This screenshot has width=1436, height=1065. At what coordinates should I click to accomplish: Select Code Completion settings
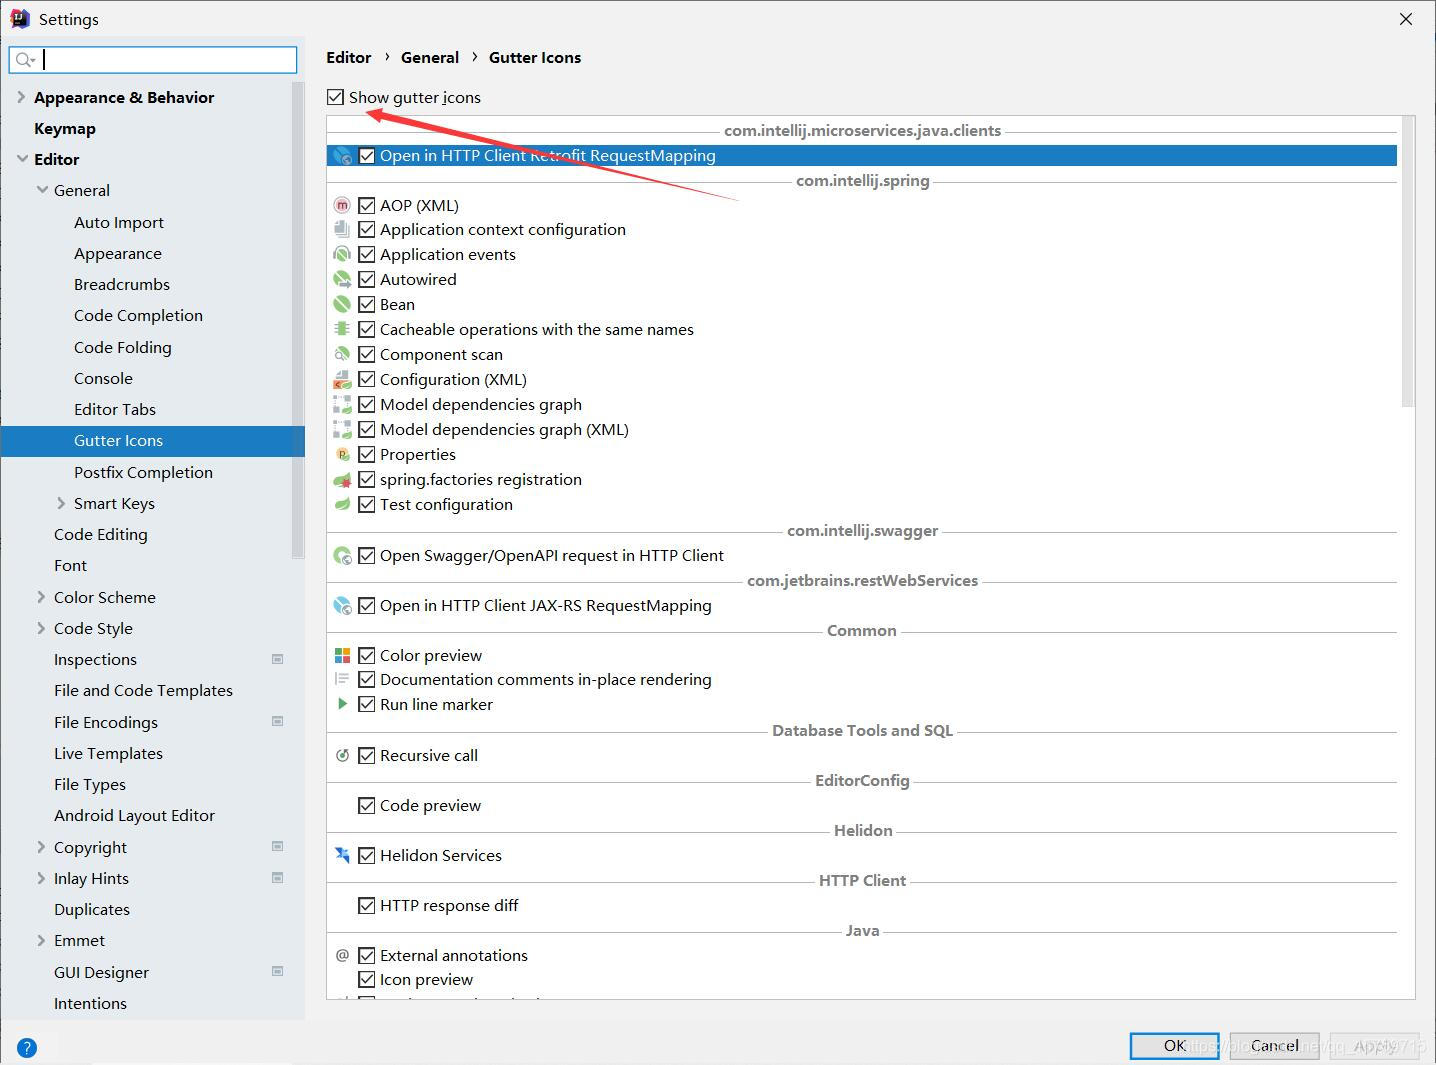pyautogui.click(x=138, y=315)
